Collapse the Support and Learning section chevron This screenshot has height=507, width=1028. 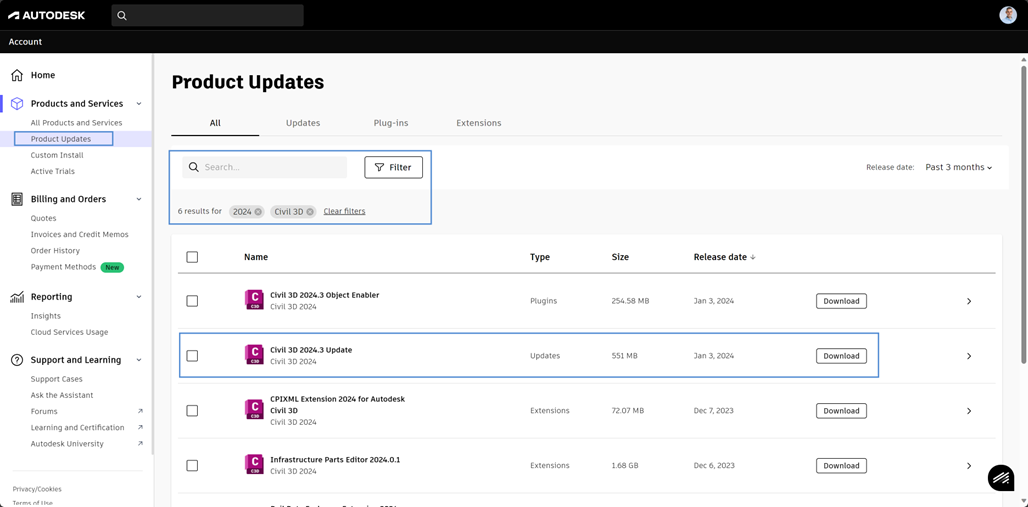click(139, 360)
